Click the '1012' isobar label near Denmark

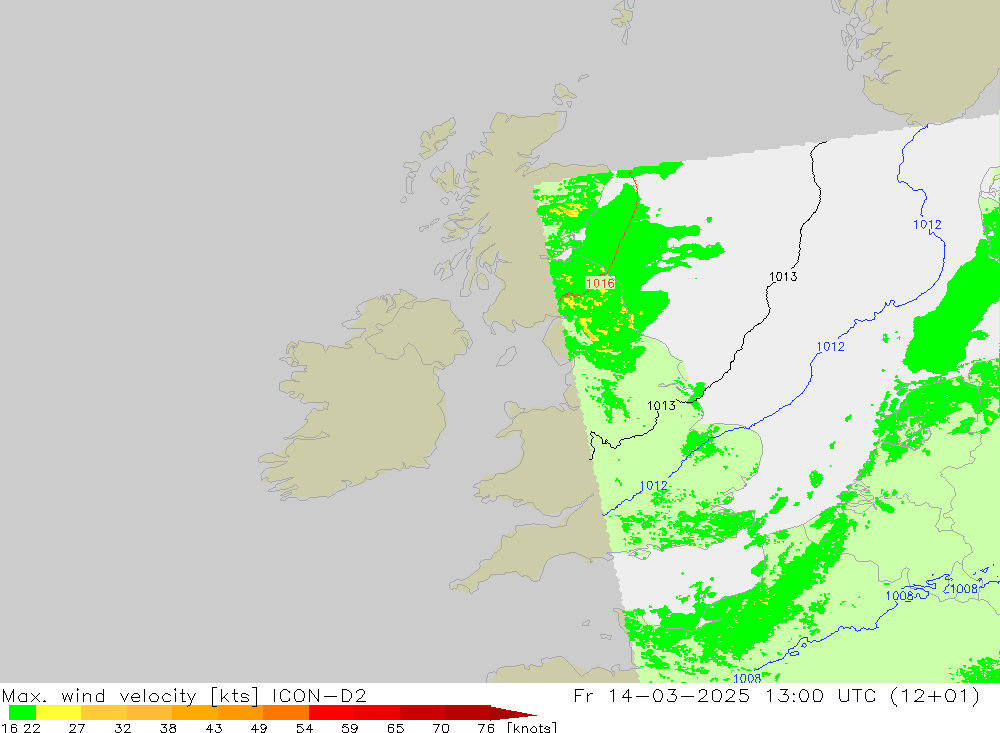[x=927, y=225]
